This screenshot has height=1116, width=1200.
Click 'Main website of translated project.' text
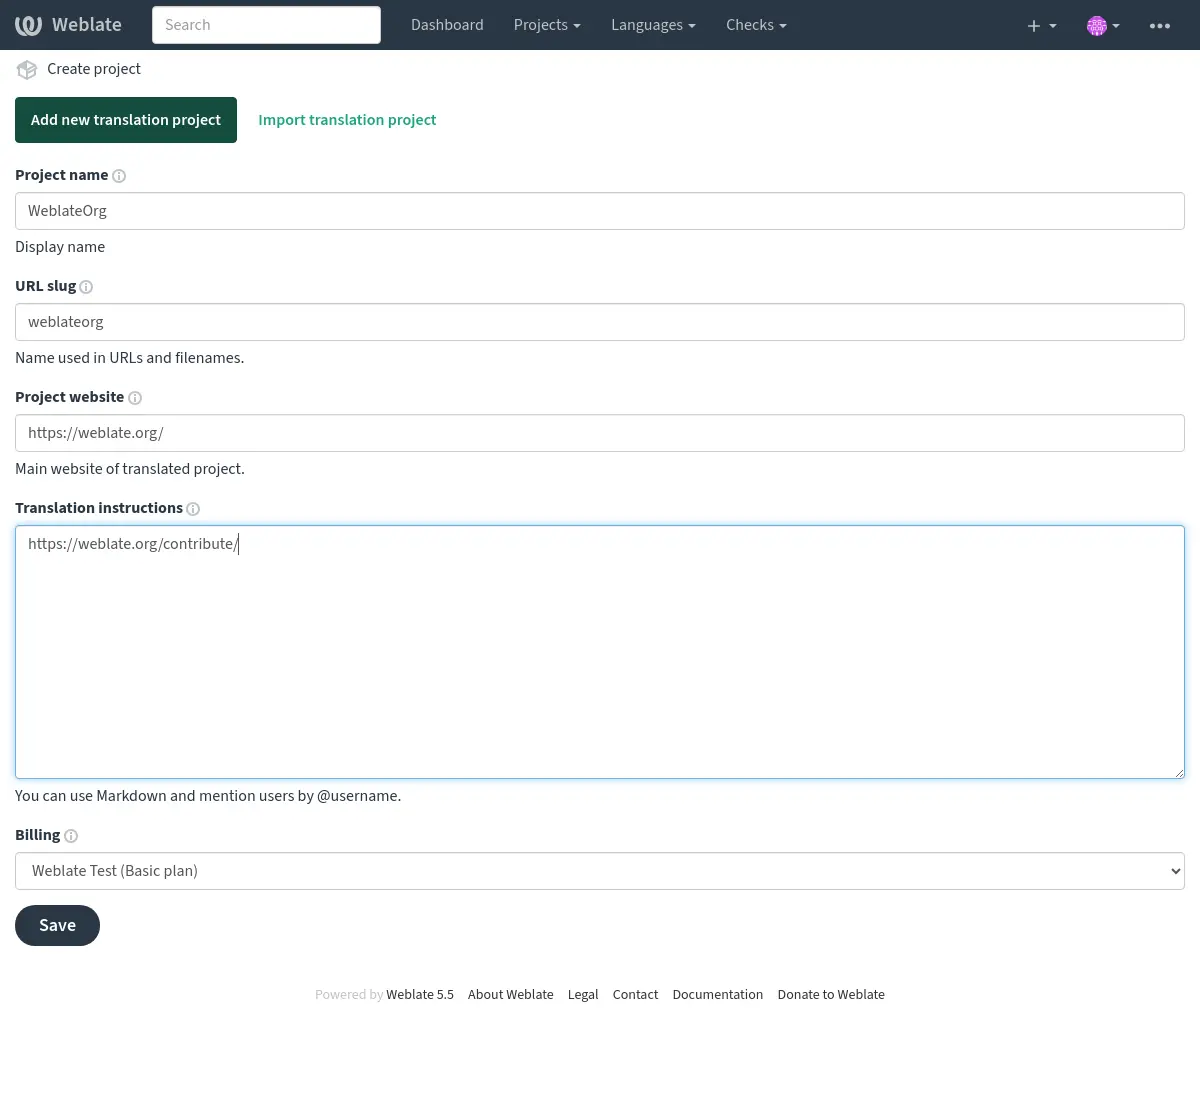click(130, 469)
